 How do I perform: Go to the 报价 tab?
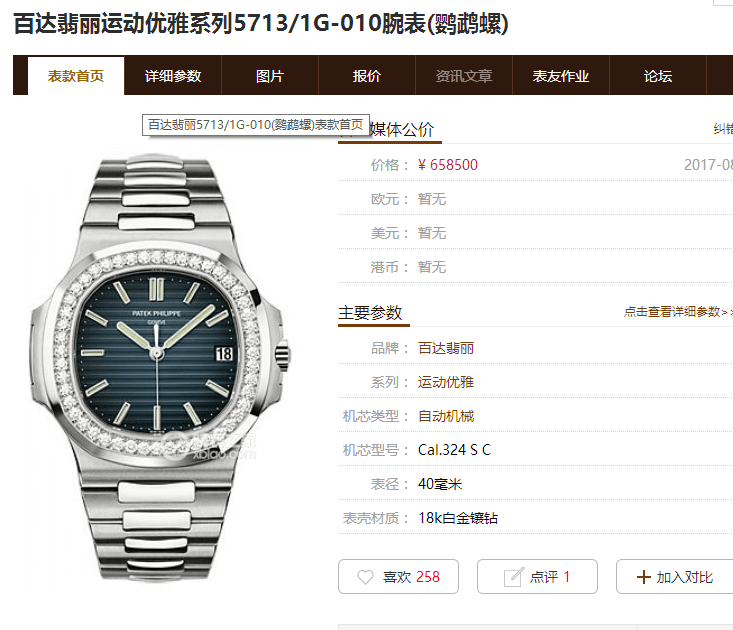tap(367, 76)
